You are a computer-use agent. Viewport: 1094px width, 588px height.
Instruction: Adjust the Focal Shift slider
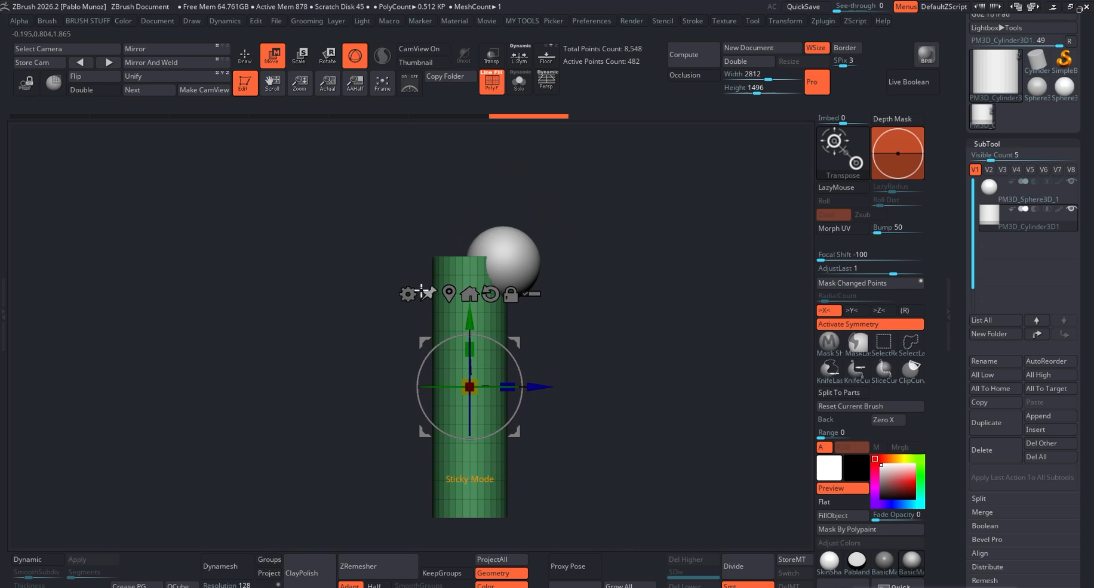pos(870,255)
